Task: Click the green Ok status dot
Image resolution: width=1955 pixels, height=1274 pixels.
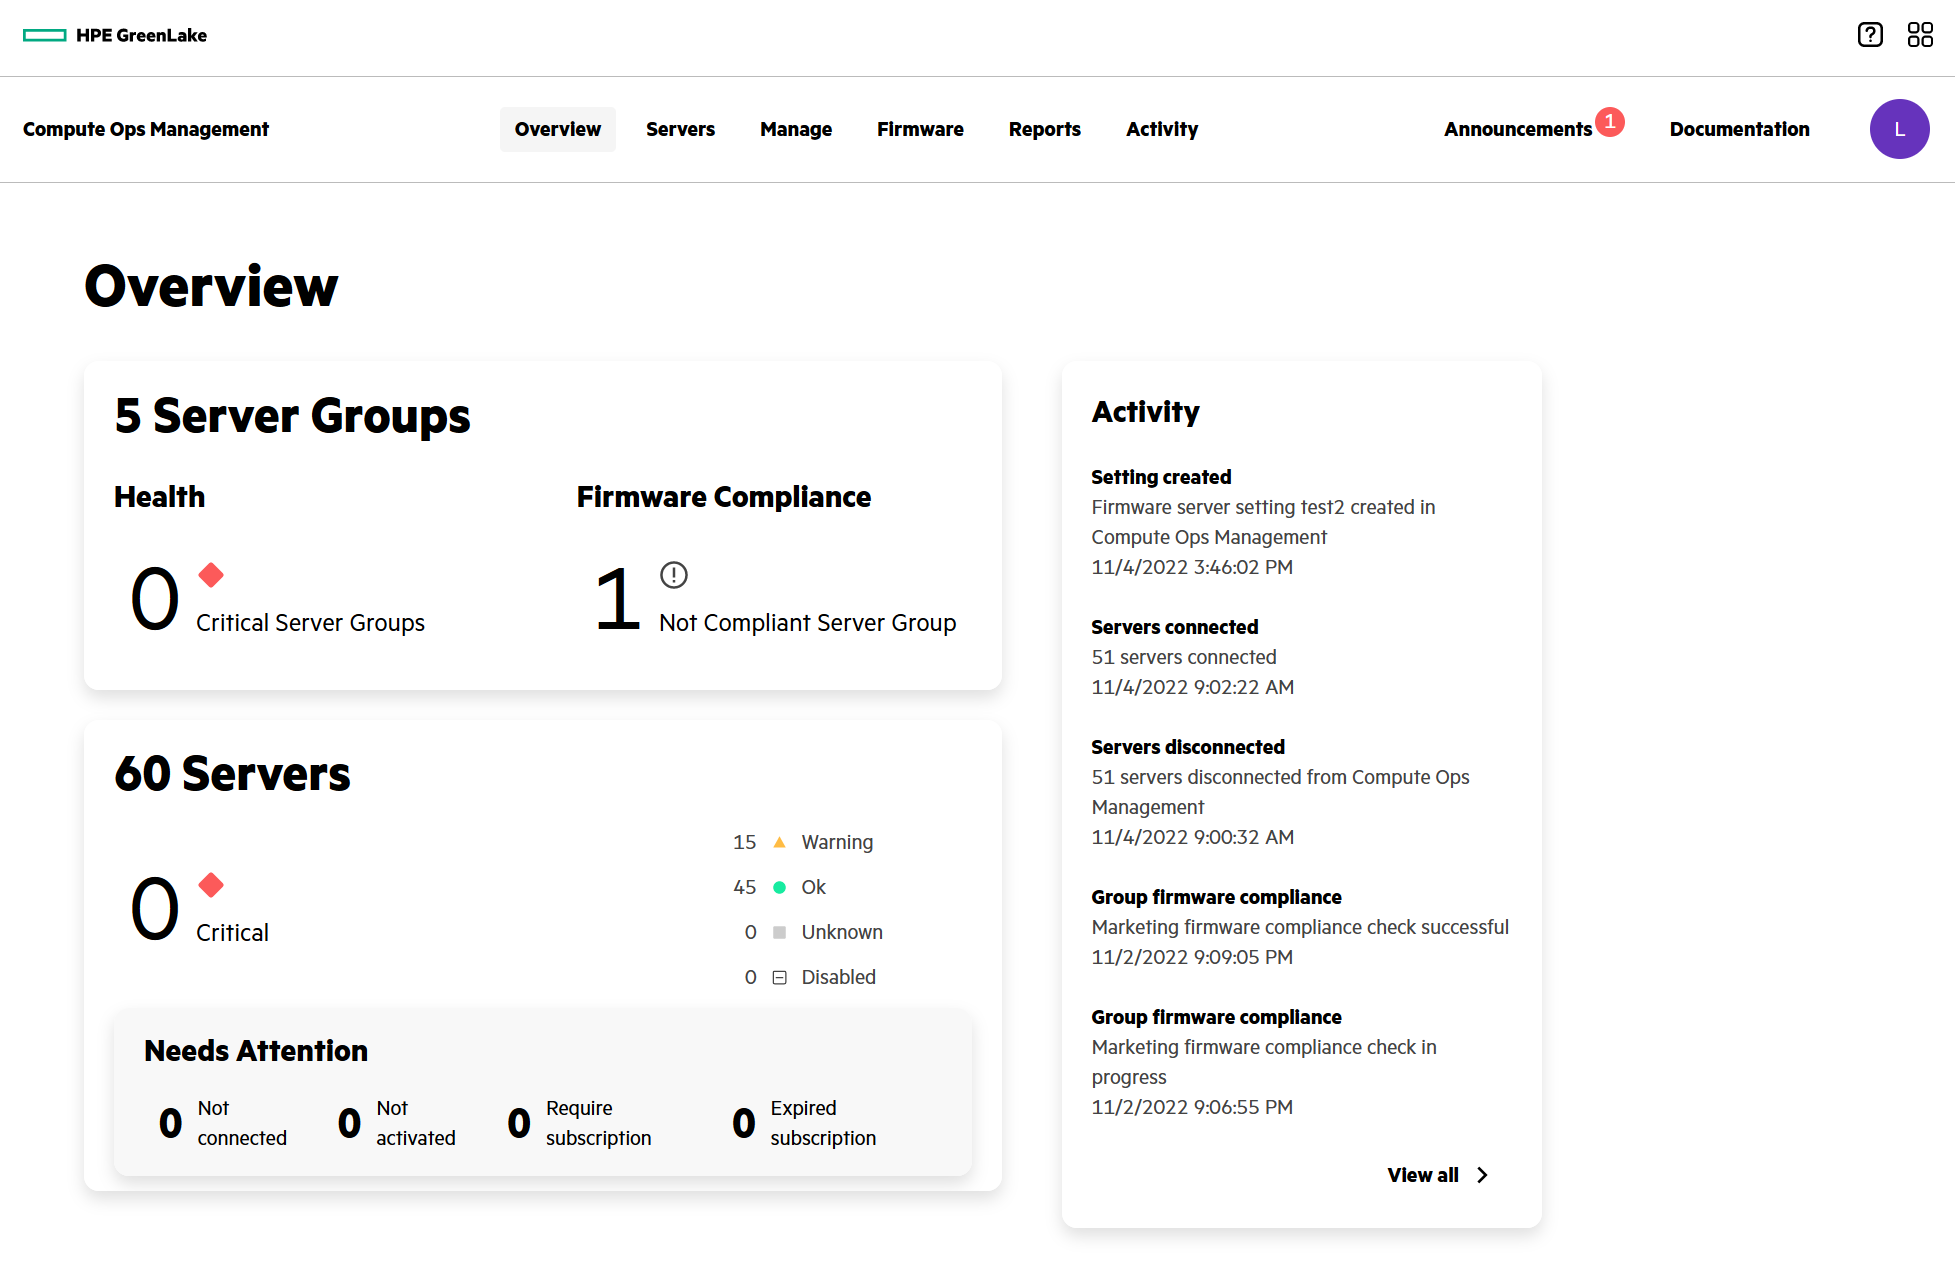Action: click(780, 887)
